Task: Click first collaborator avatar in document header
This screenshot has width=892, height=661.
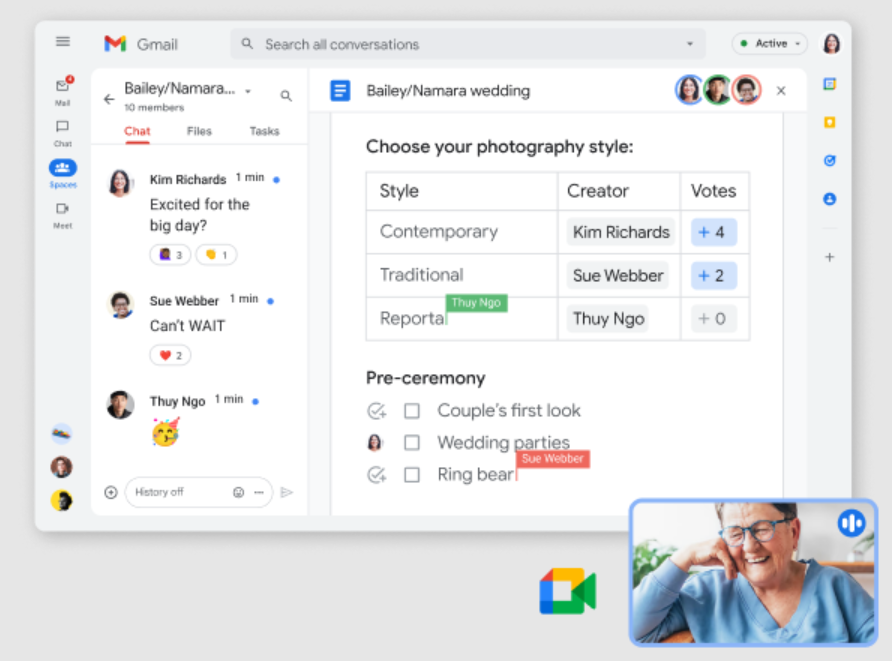Action: coord(689,90)
